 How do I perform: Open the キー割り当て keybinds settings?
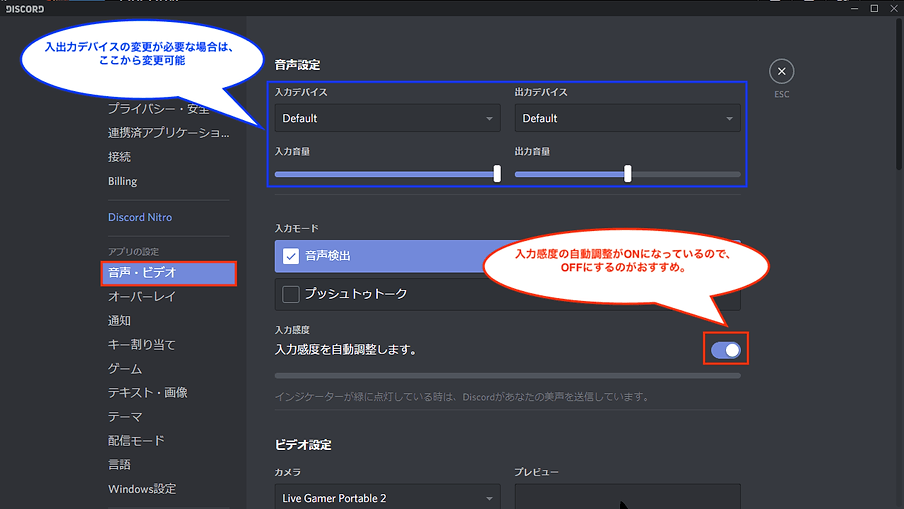point(141,345)
